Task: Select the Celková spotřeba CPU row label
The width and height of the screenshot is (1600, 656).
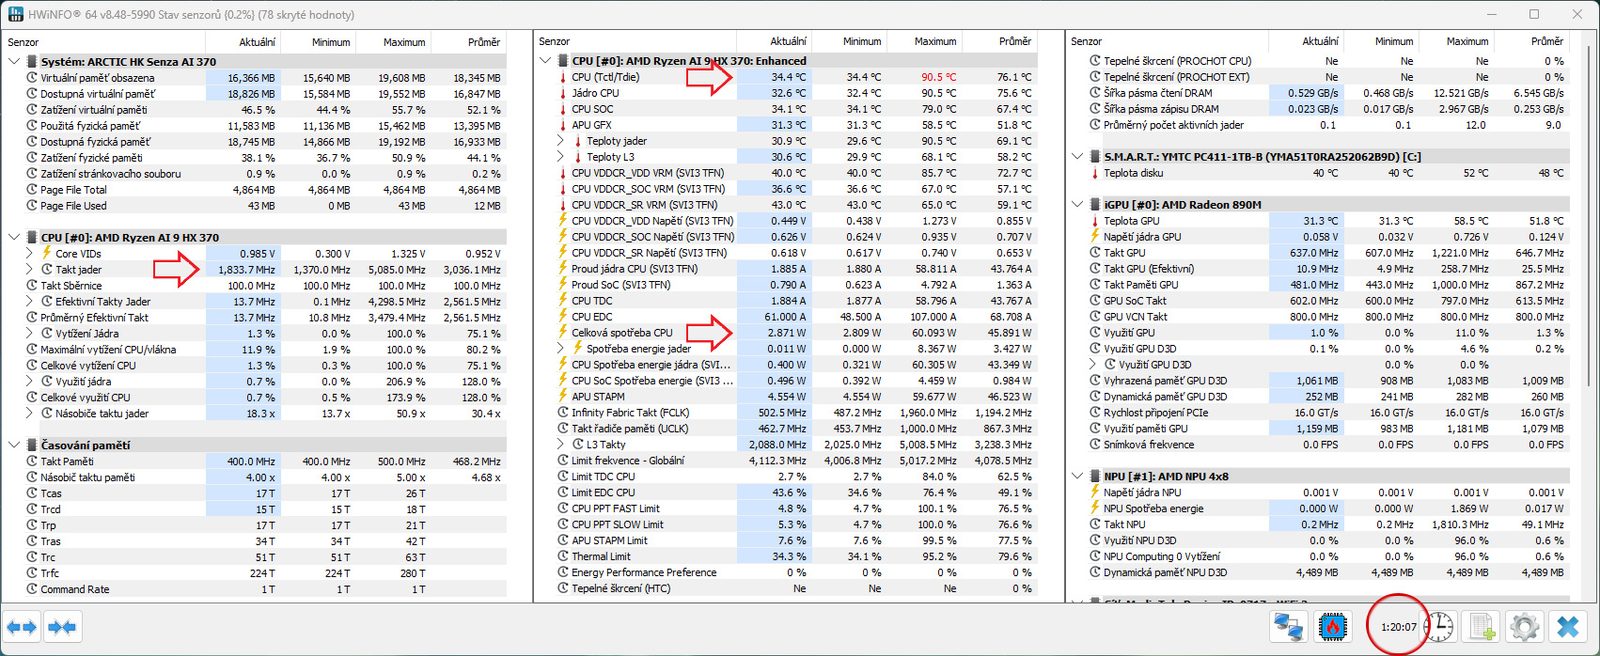Action: [622, 332]
